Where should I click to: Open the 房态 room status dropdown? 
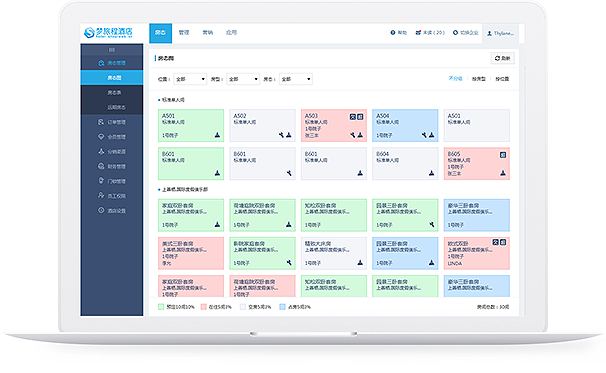tap(296, 79)
